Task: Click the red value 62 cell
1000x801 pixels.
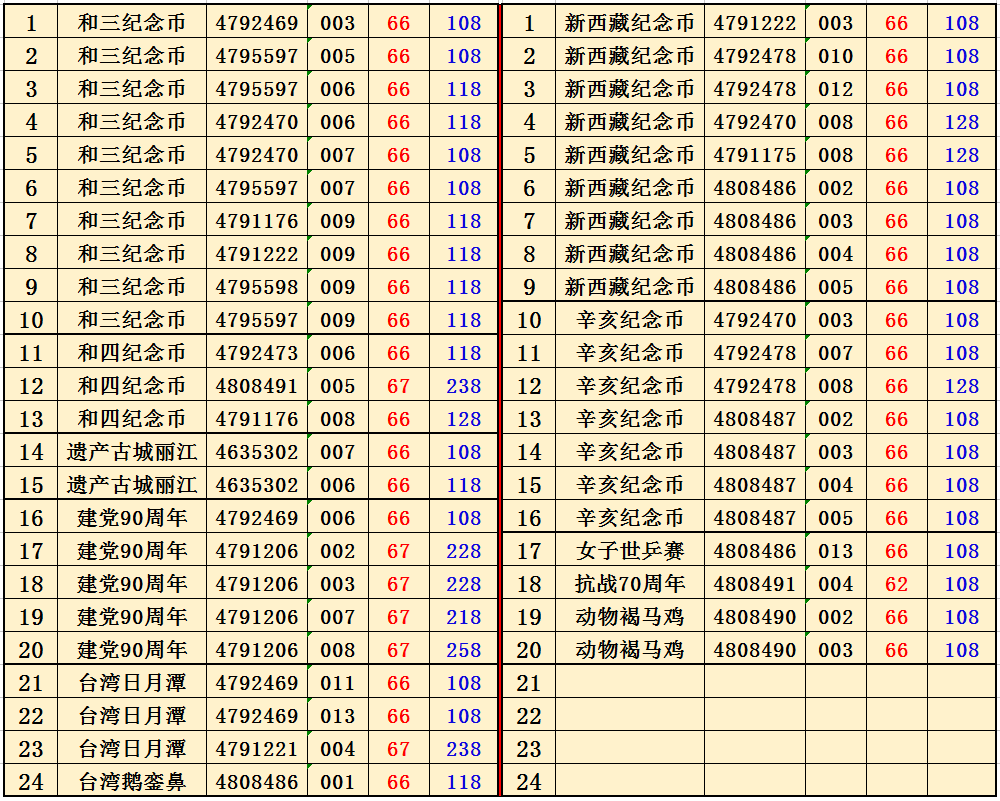Action: [896, 584]
